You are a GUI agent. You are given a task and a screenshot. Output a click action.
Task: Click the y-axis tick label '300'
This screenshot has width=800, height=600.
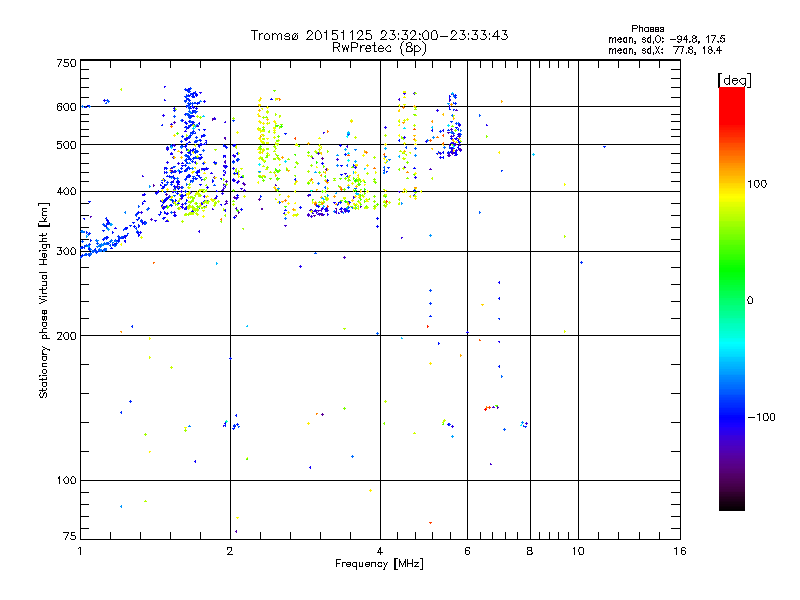[x=66, y=252]
